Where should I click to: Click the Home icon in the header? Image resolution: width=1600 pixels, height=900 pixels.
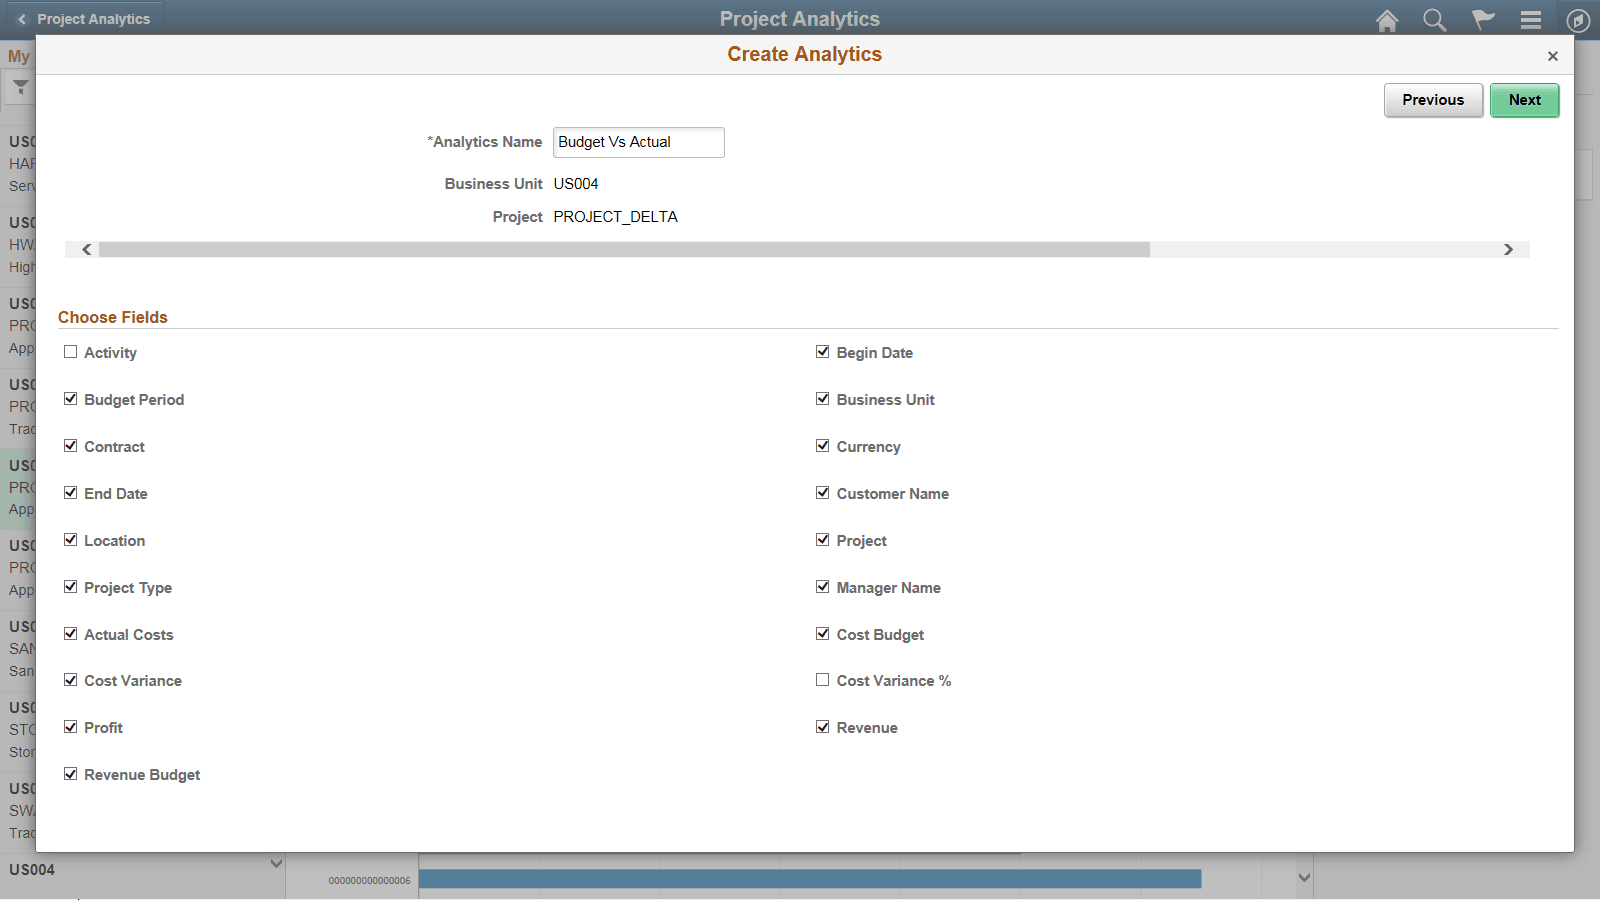tap(1387, 19)
